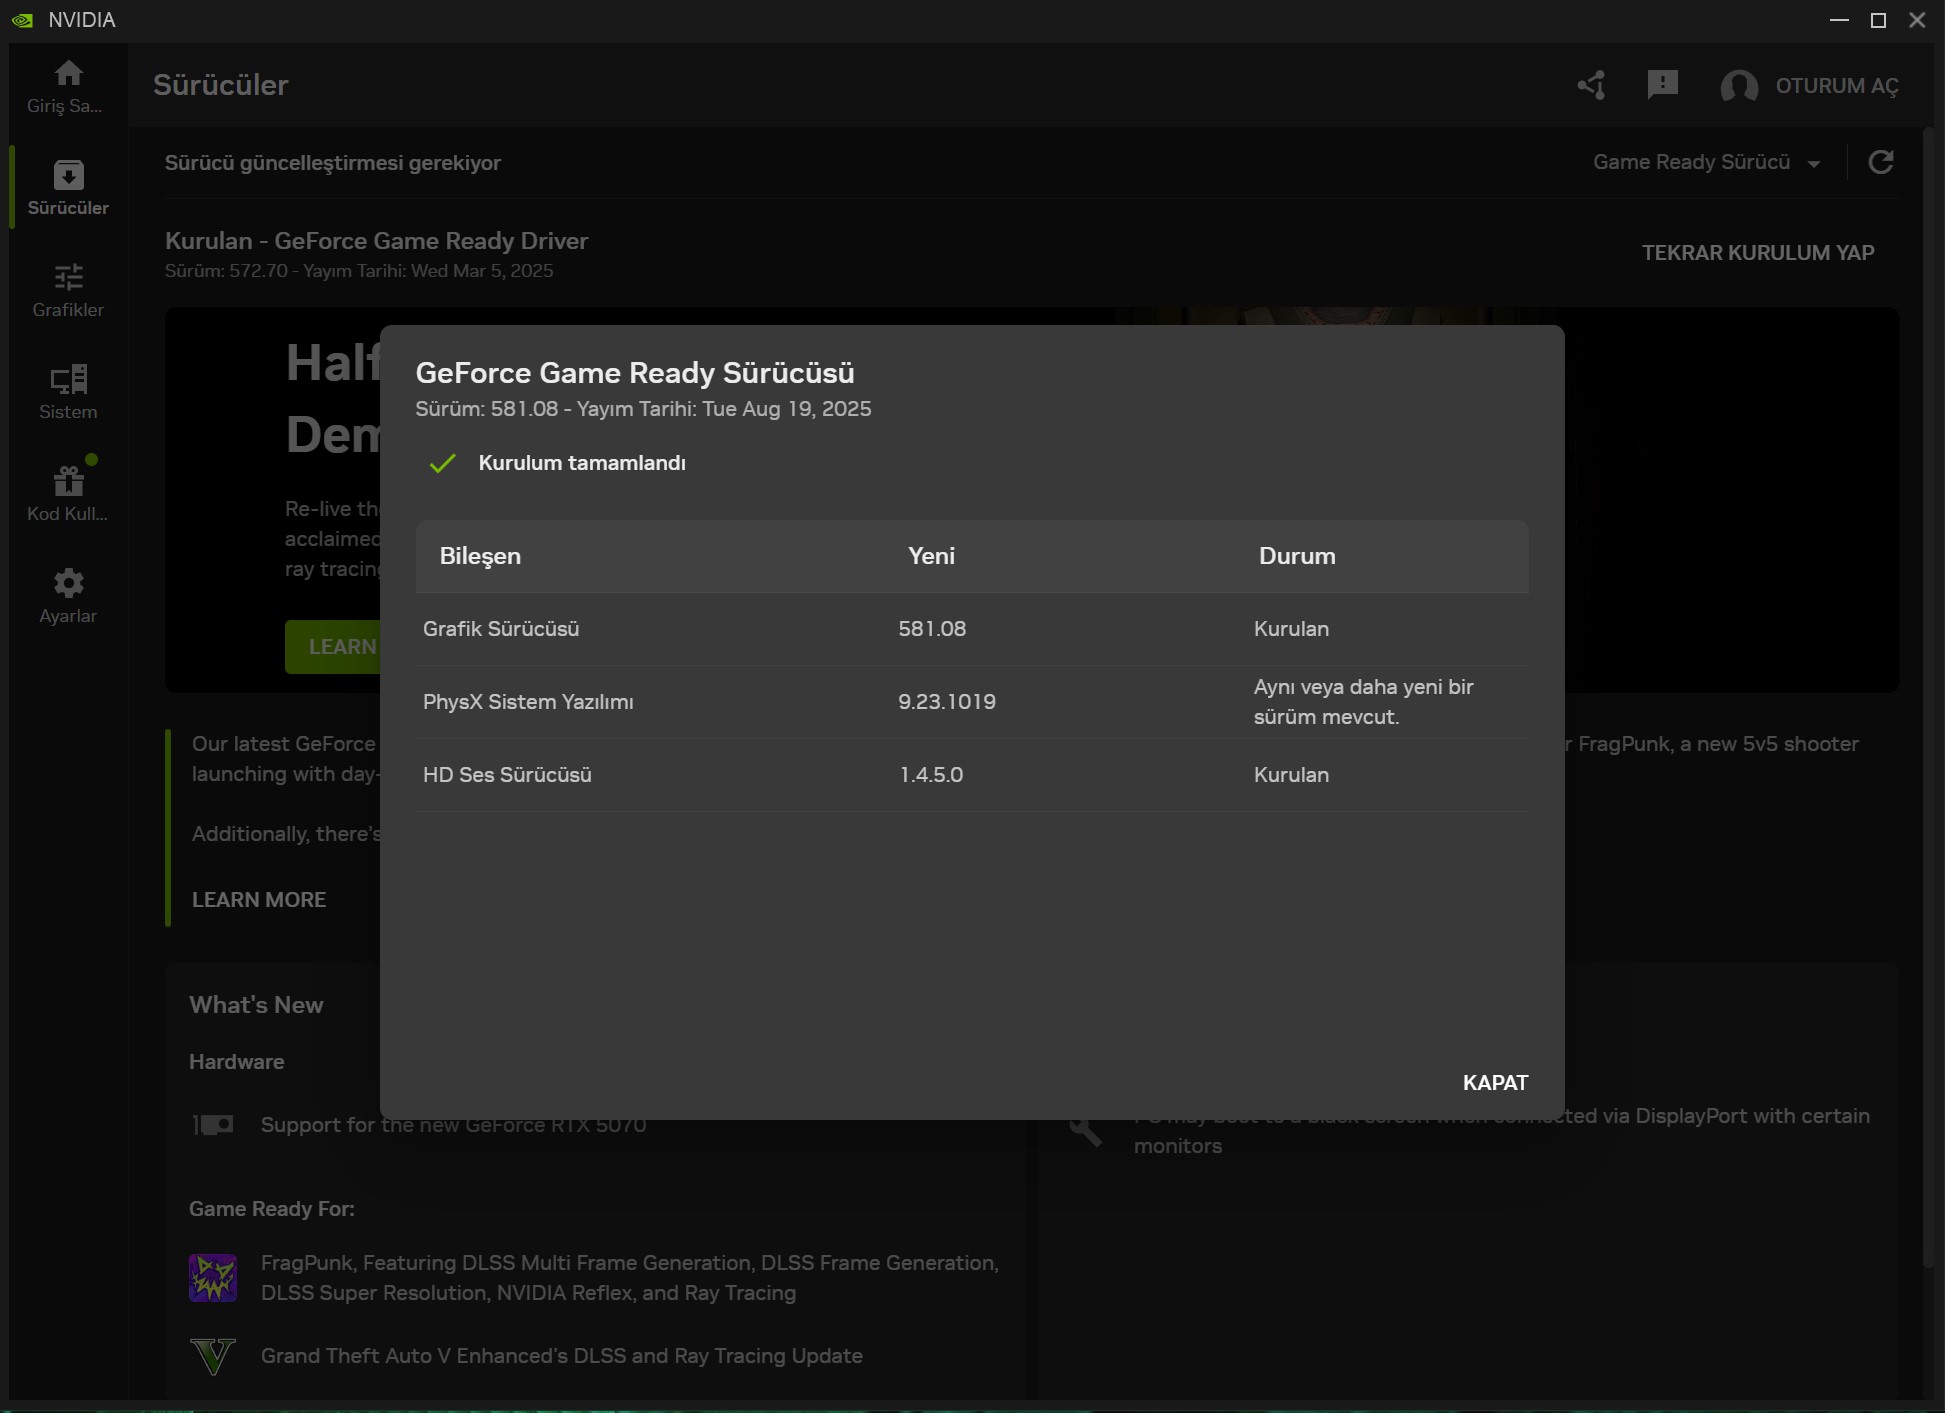1945x1413 pixels.
Task: Click the share icon in the header
Action: coord(1591,85)
